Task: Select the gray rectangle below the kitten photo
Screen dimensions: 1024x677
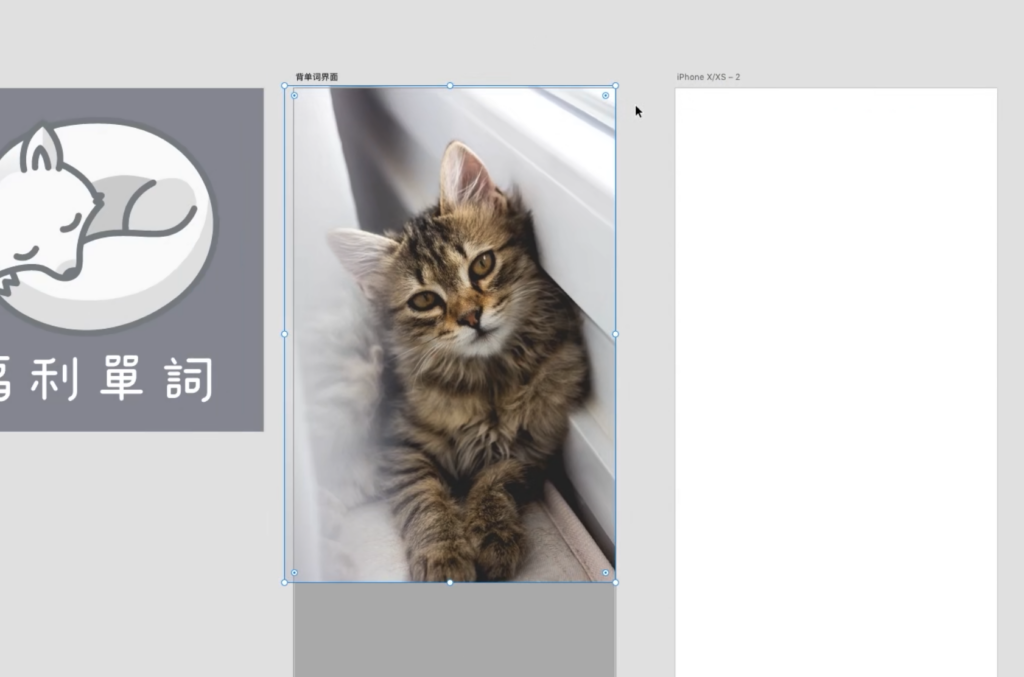Action: point(454,630)
